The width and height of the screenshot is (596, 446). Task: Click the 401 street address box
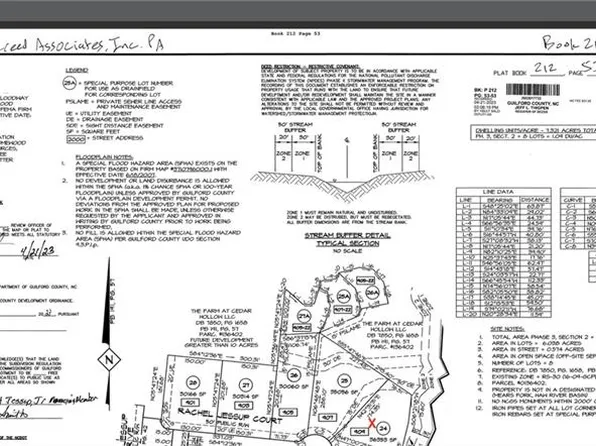pos(190,402)
